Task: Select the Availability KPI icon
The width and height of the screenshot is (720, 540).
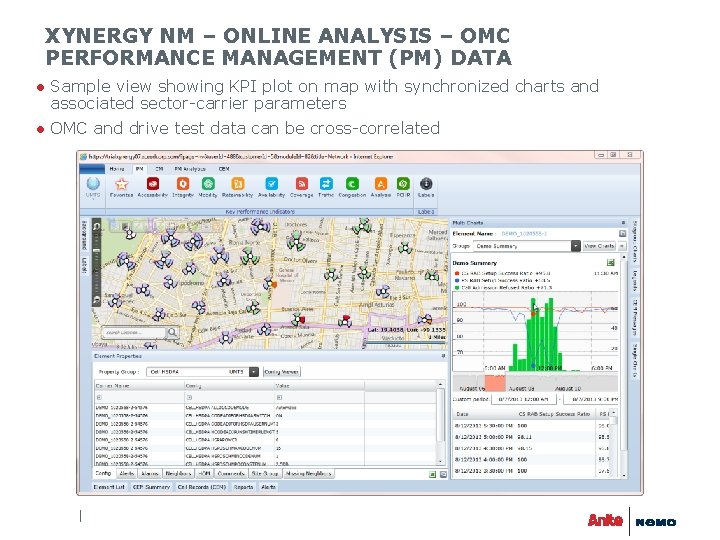Action: 271,184
